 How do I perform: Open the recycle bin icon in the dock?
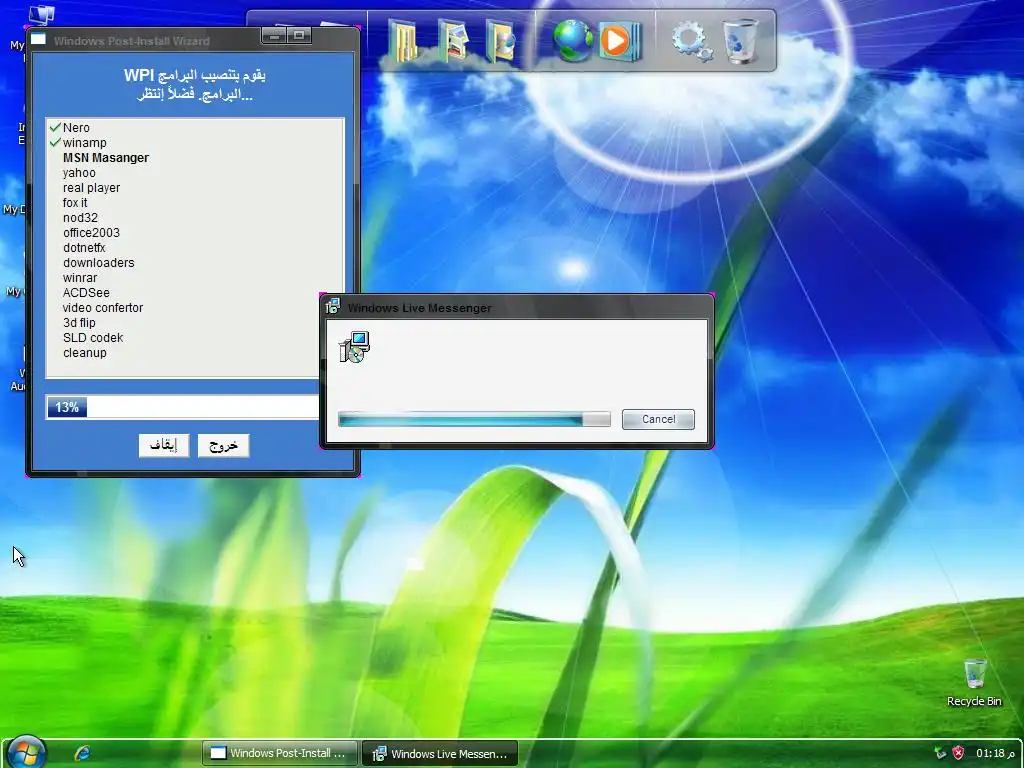741,41
